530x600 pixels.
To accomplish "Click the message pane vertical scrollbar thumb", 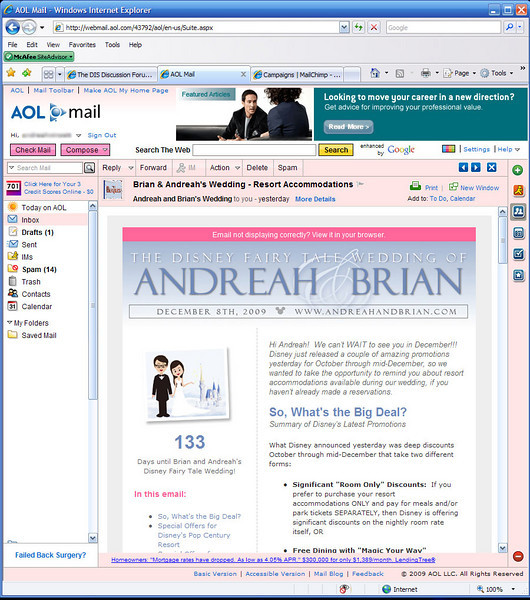I will tap(502, 241).
